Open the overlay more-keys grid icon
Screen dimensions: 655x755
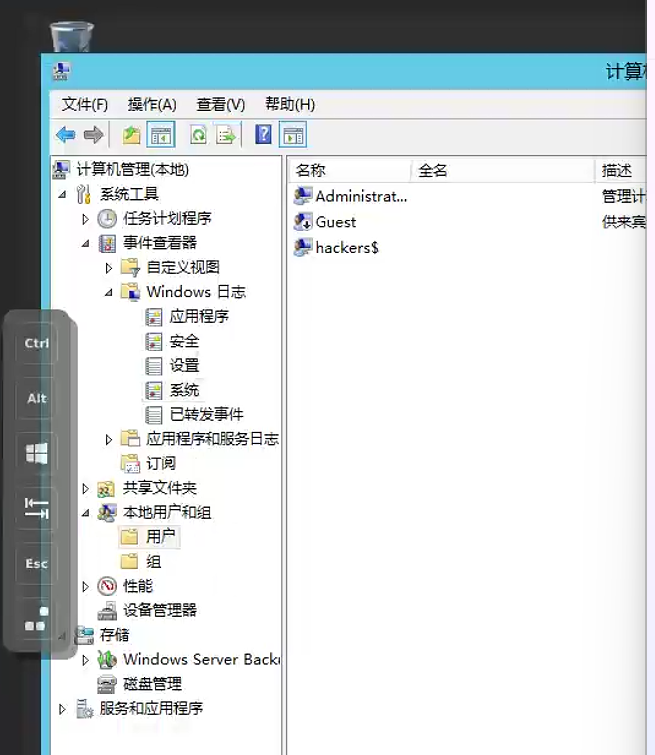click(x=37, y=619)
